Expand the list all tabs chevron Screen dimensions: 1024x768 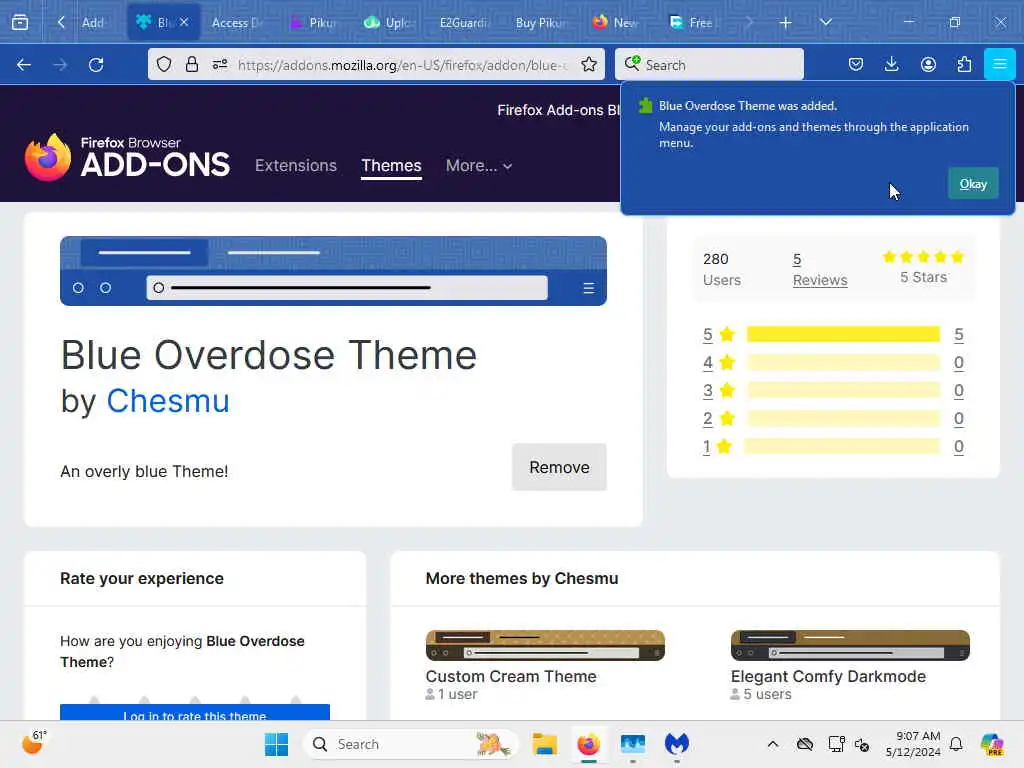click(x=825, y=22)
